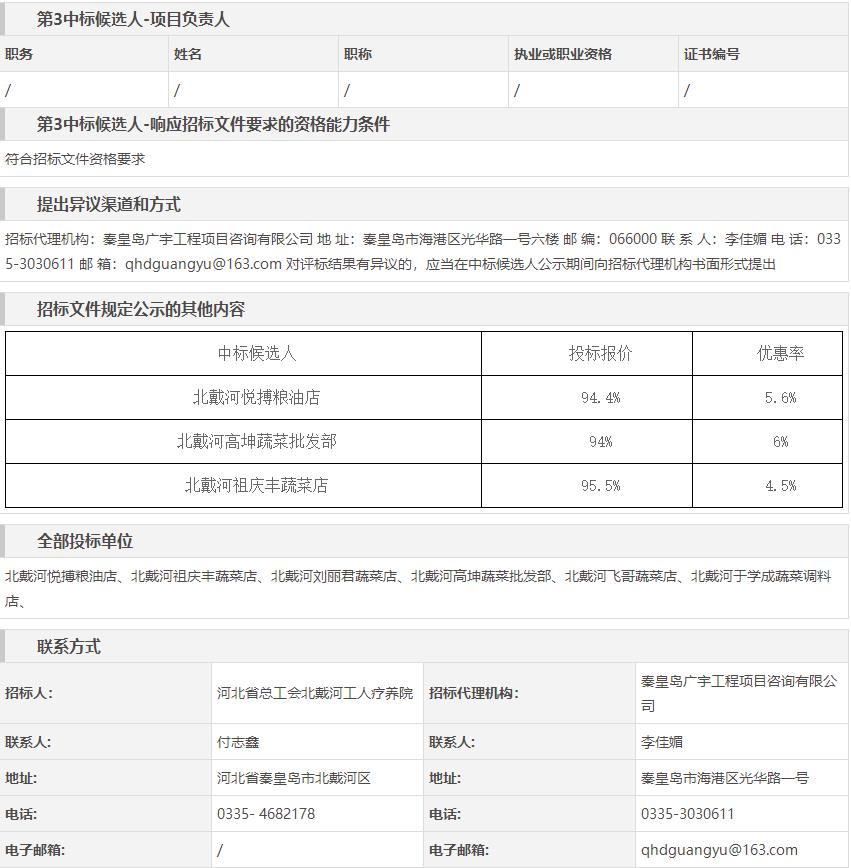This screenshot has width=851, height=868.
Task: Click the 符合招标文件资格要求 text row
Action: coord(75,159)
